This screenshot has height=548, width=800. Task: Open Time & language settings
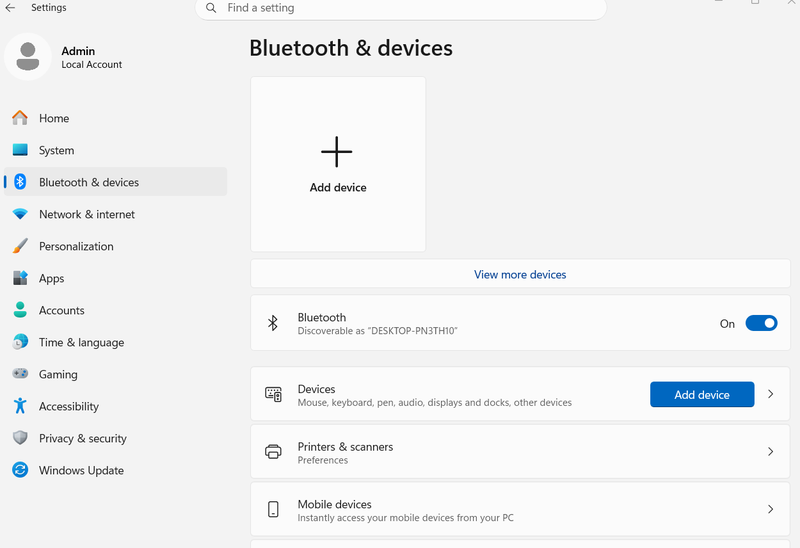pyautogui.click(x=115, y=342)
